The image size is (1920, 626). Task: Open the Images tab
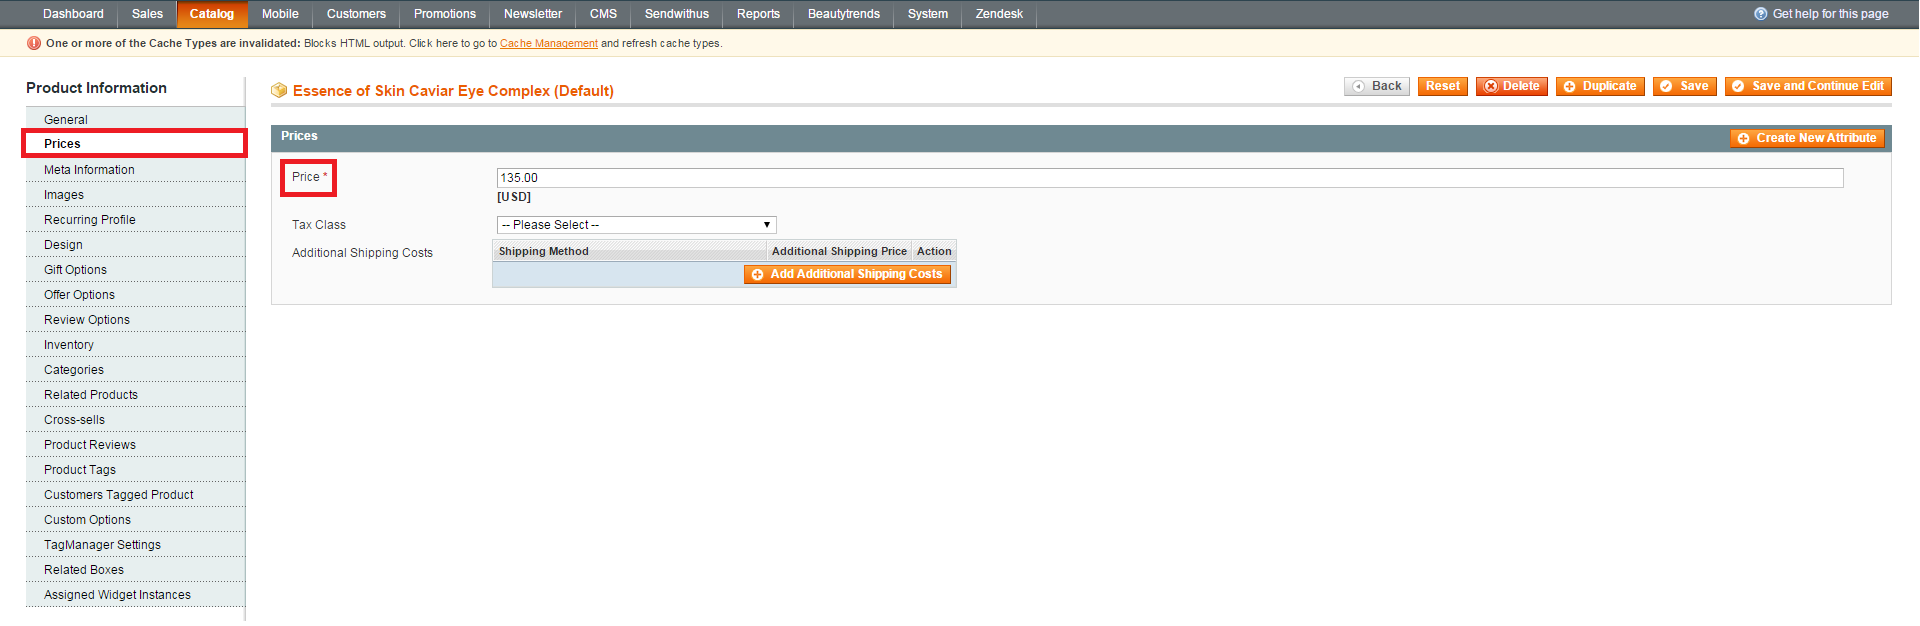point(135,195)
